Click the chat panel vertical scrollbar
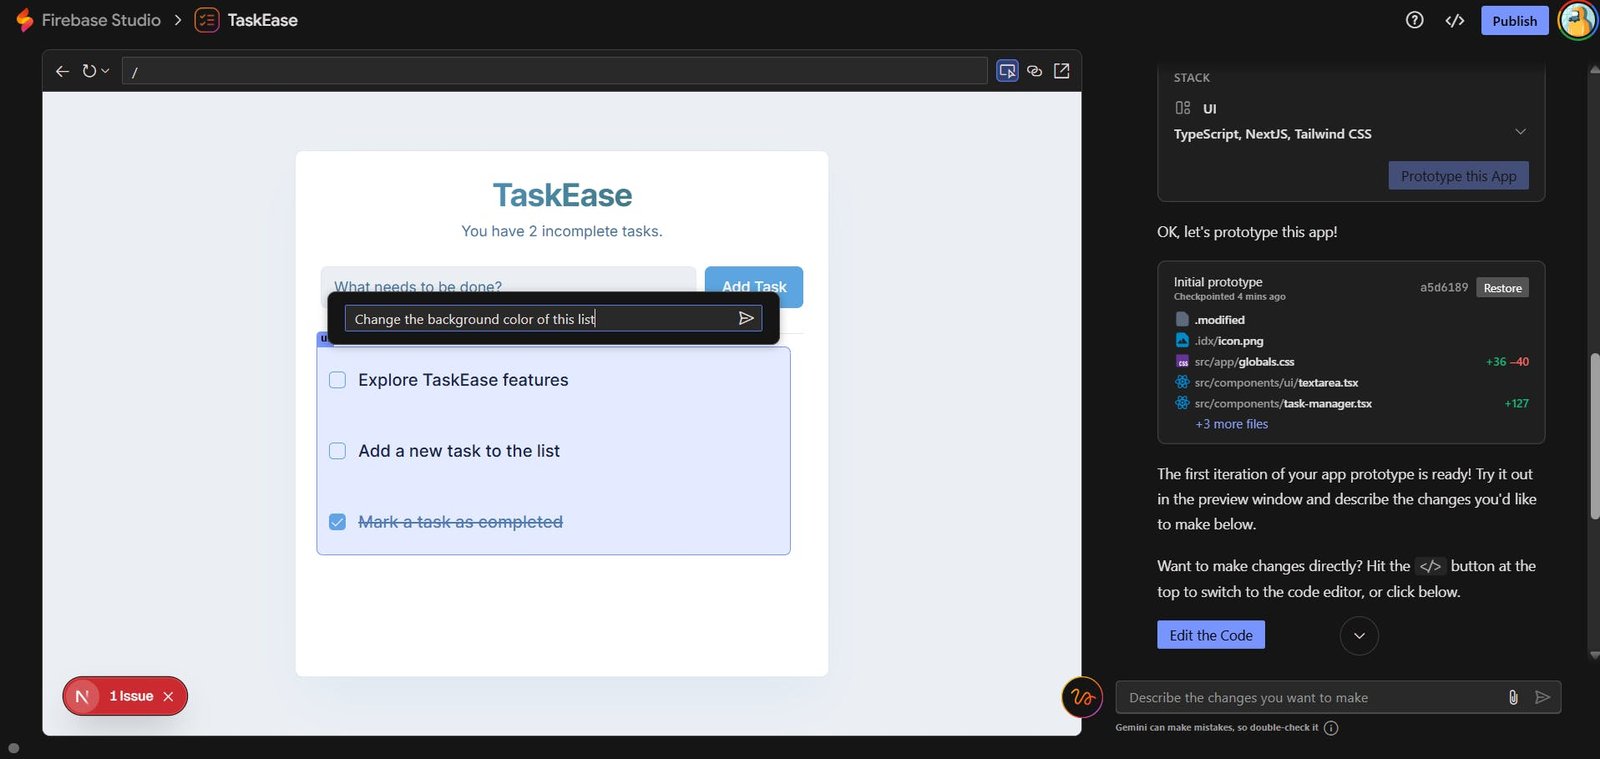This screenshot has width=1600, height=759. tap(1594, 436)
